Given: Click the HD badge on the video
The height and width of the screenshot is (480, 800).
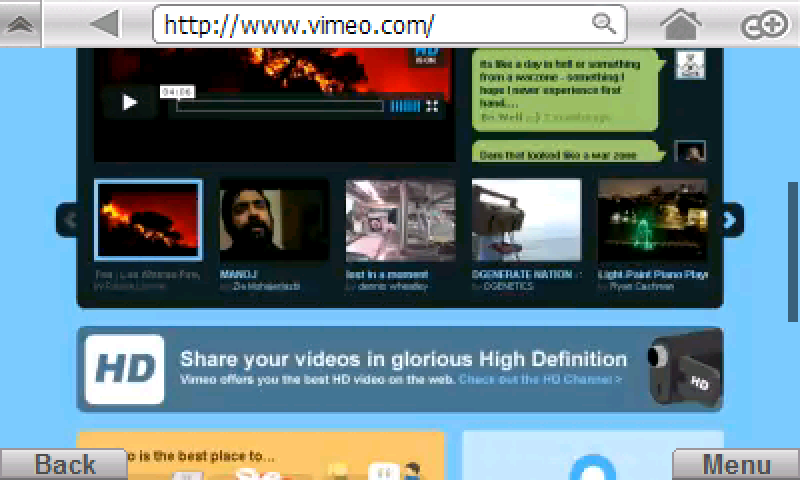Looking at the screenshot, I should click(426, 55).
